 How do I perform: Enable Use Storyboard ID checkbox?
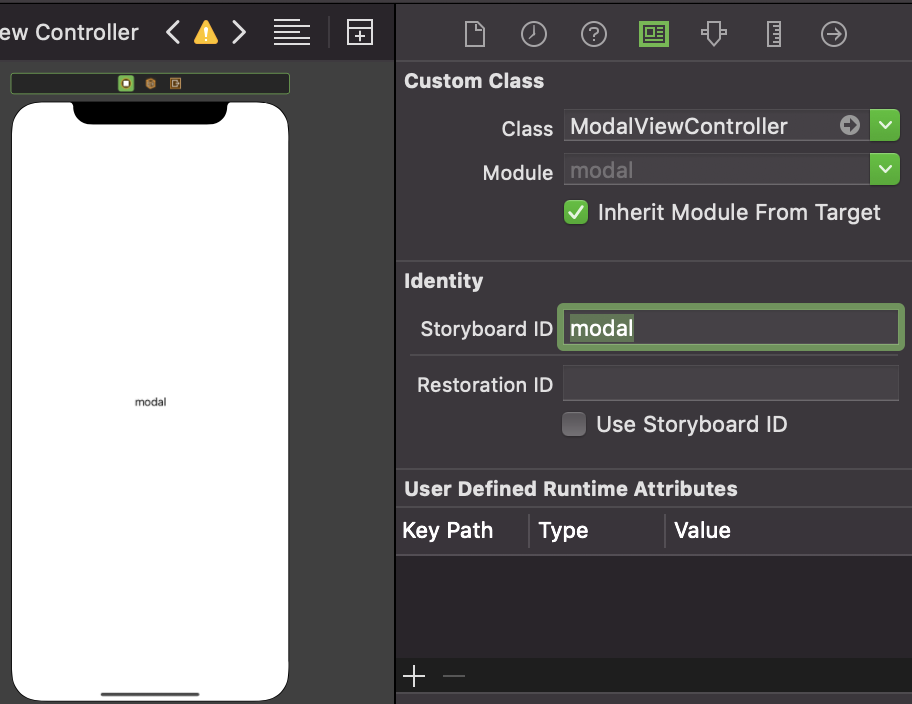tap(574, 424)
